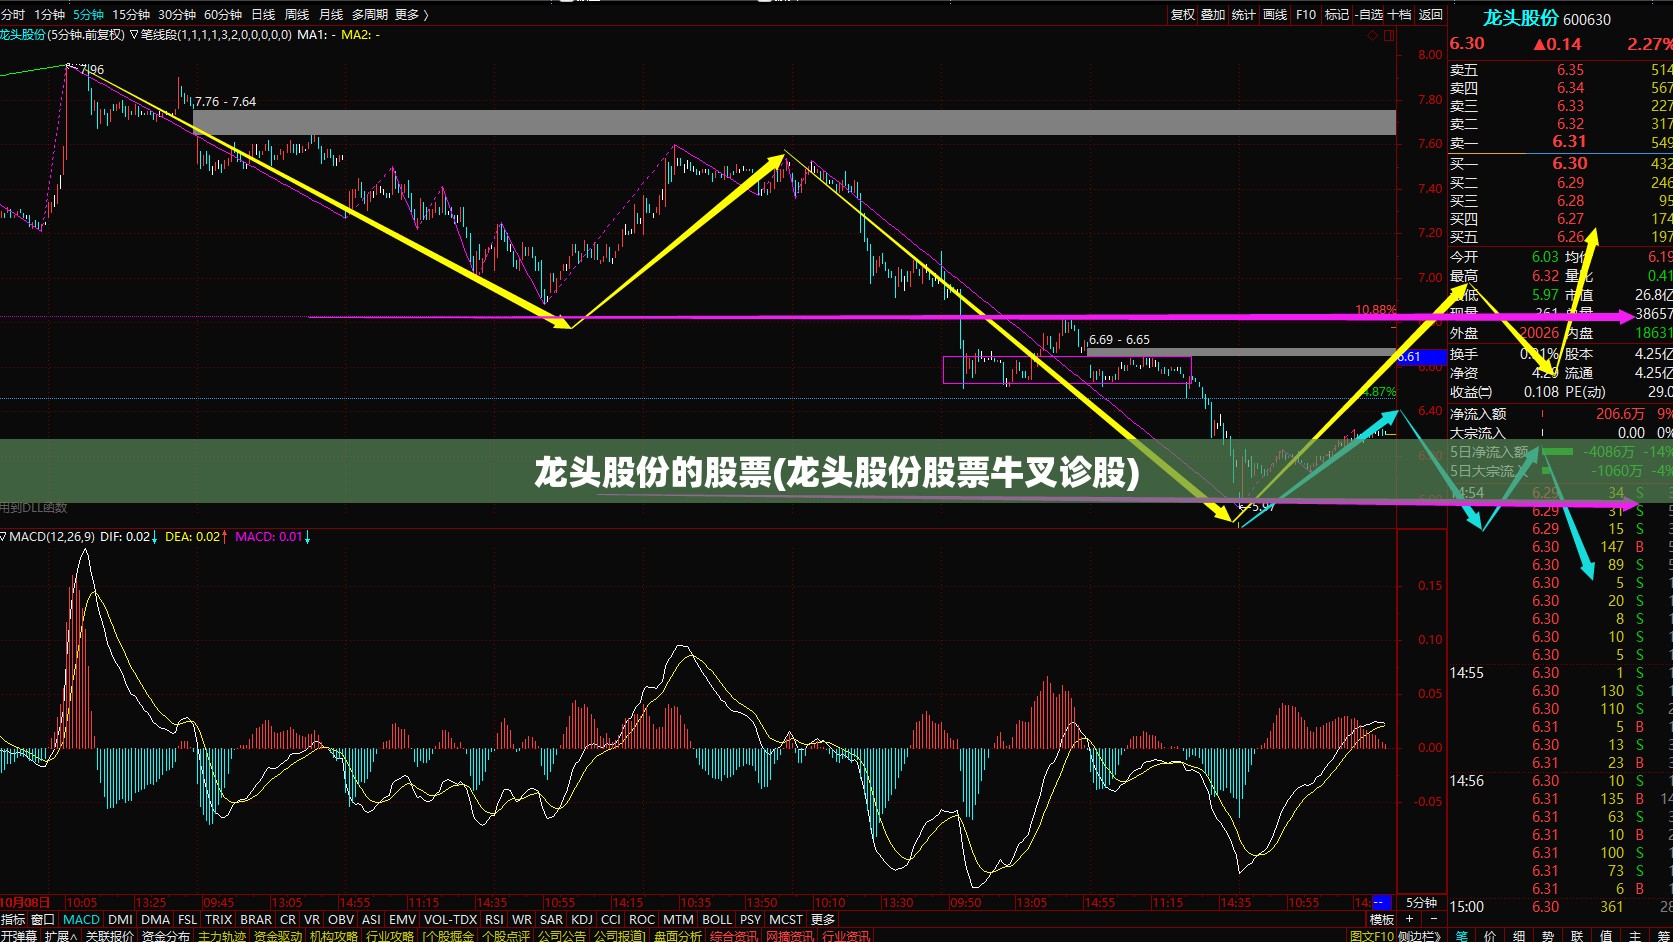Image resolution: width=1673 pixels, height=942 pixels.
Task: Select the 笔 tick view icon
Action: (1461, 936)
